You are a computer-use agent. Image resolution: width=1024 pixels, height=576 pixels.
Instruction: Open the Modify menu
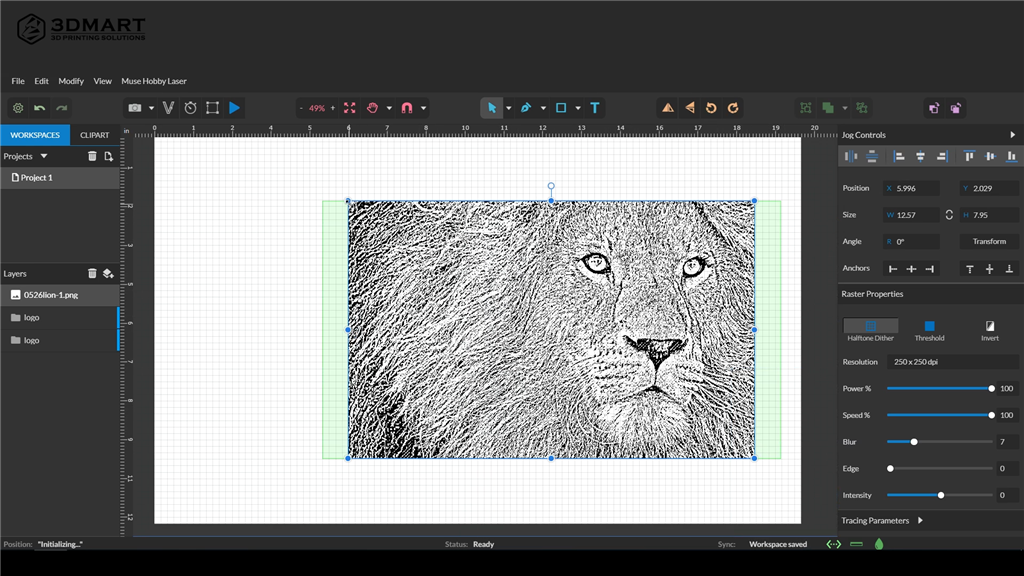(x=71, y=81)
